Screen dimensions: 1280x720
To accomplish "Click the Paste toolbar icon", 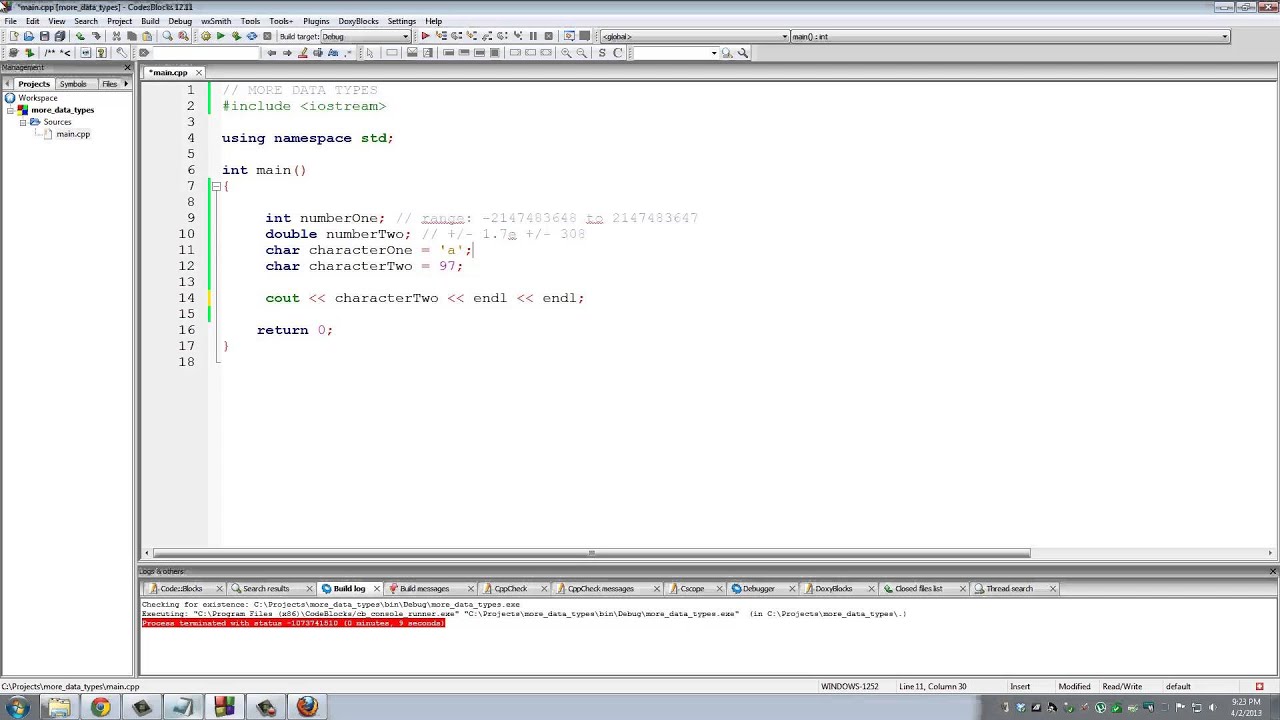I will tap(147, 36).
